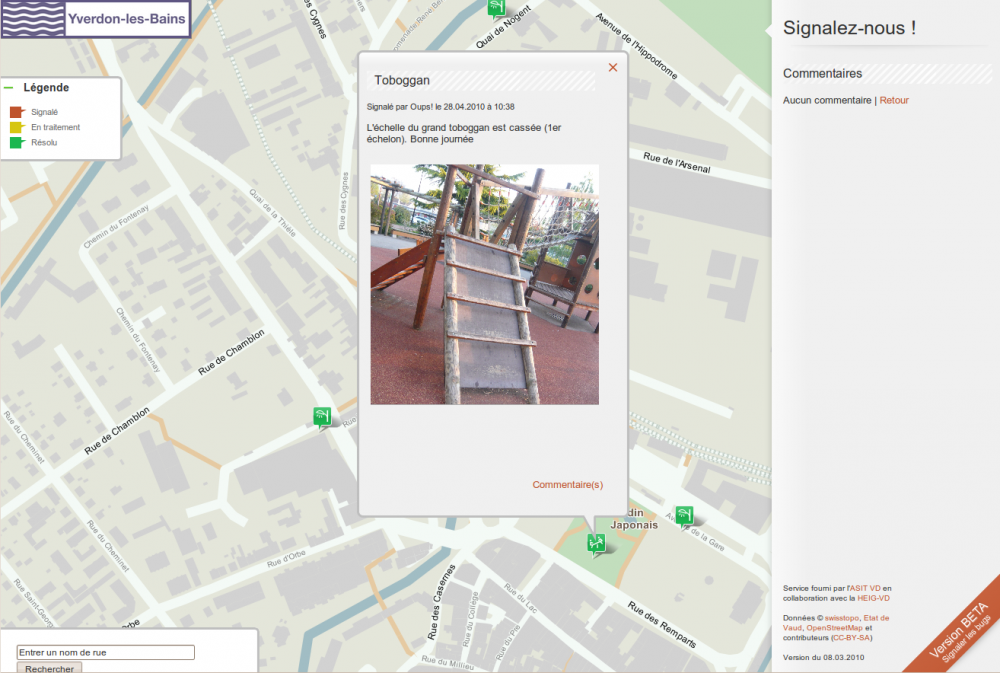Click the green Résolu flag icon
The width and height of the screenshot is (1000, 673).
click(x=17, y=142)
